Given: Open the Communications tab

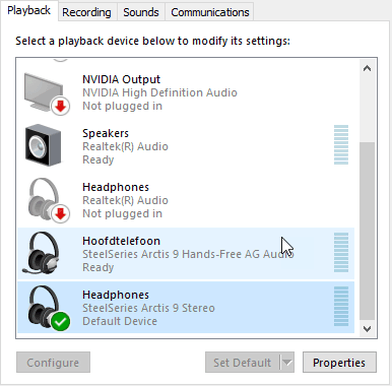Looking at the screenshot, I should click(x=210, y=12).
